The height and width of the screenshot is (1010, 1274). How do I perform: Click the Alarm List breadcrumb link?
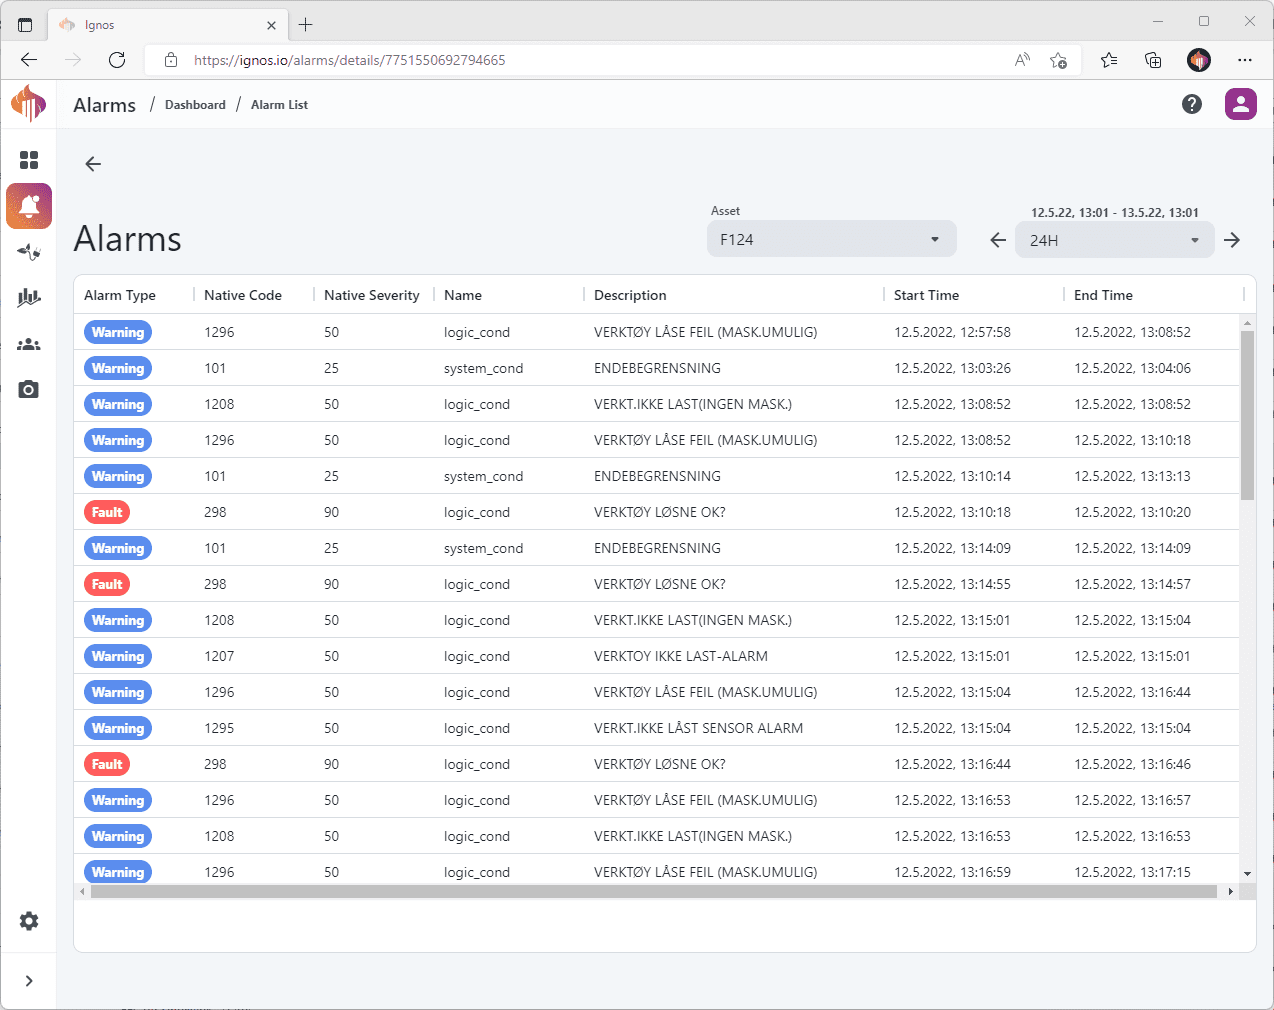coord(279,105)
